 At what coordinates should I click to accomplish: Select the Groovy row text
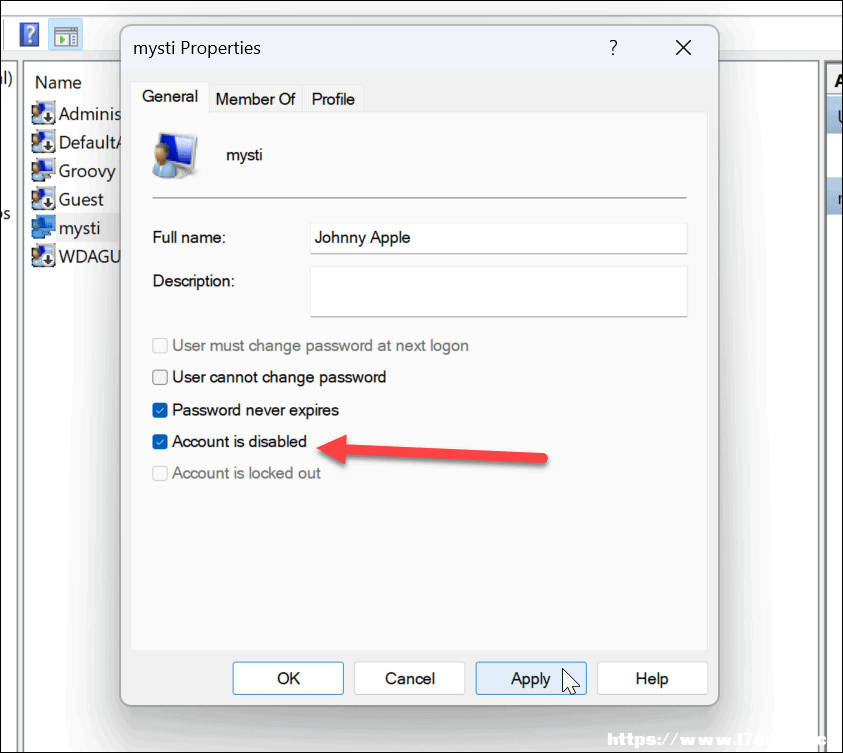[87, 171]
